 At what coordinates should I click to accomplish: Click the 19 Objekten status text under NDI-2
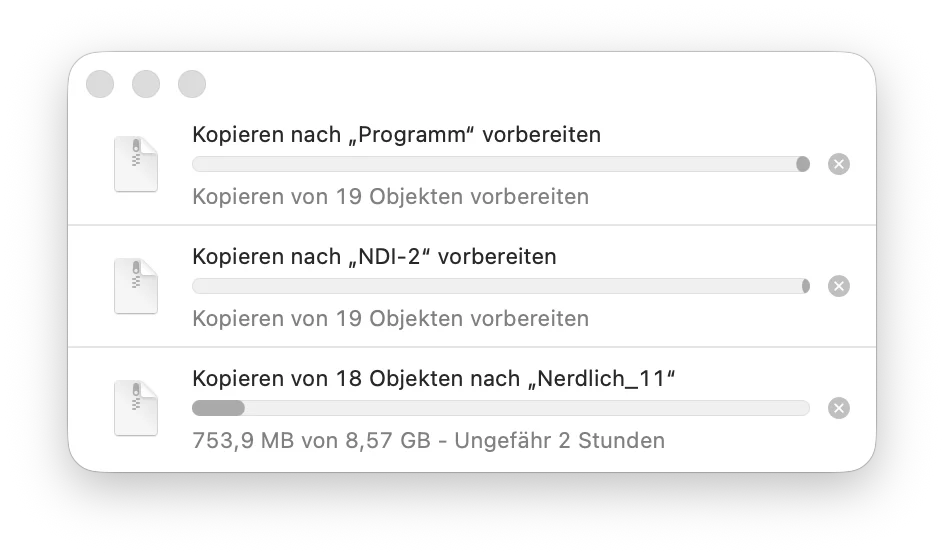coord(390,318)
